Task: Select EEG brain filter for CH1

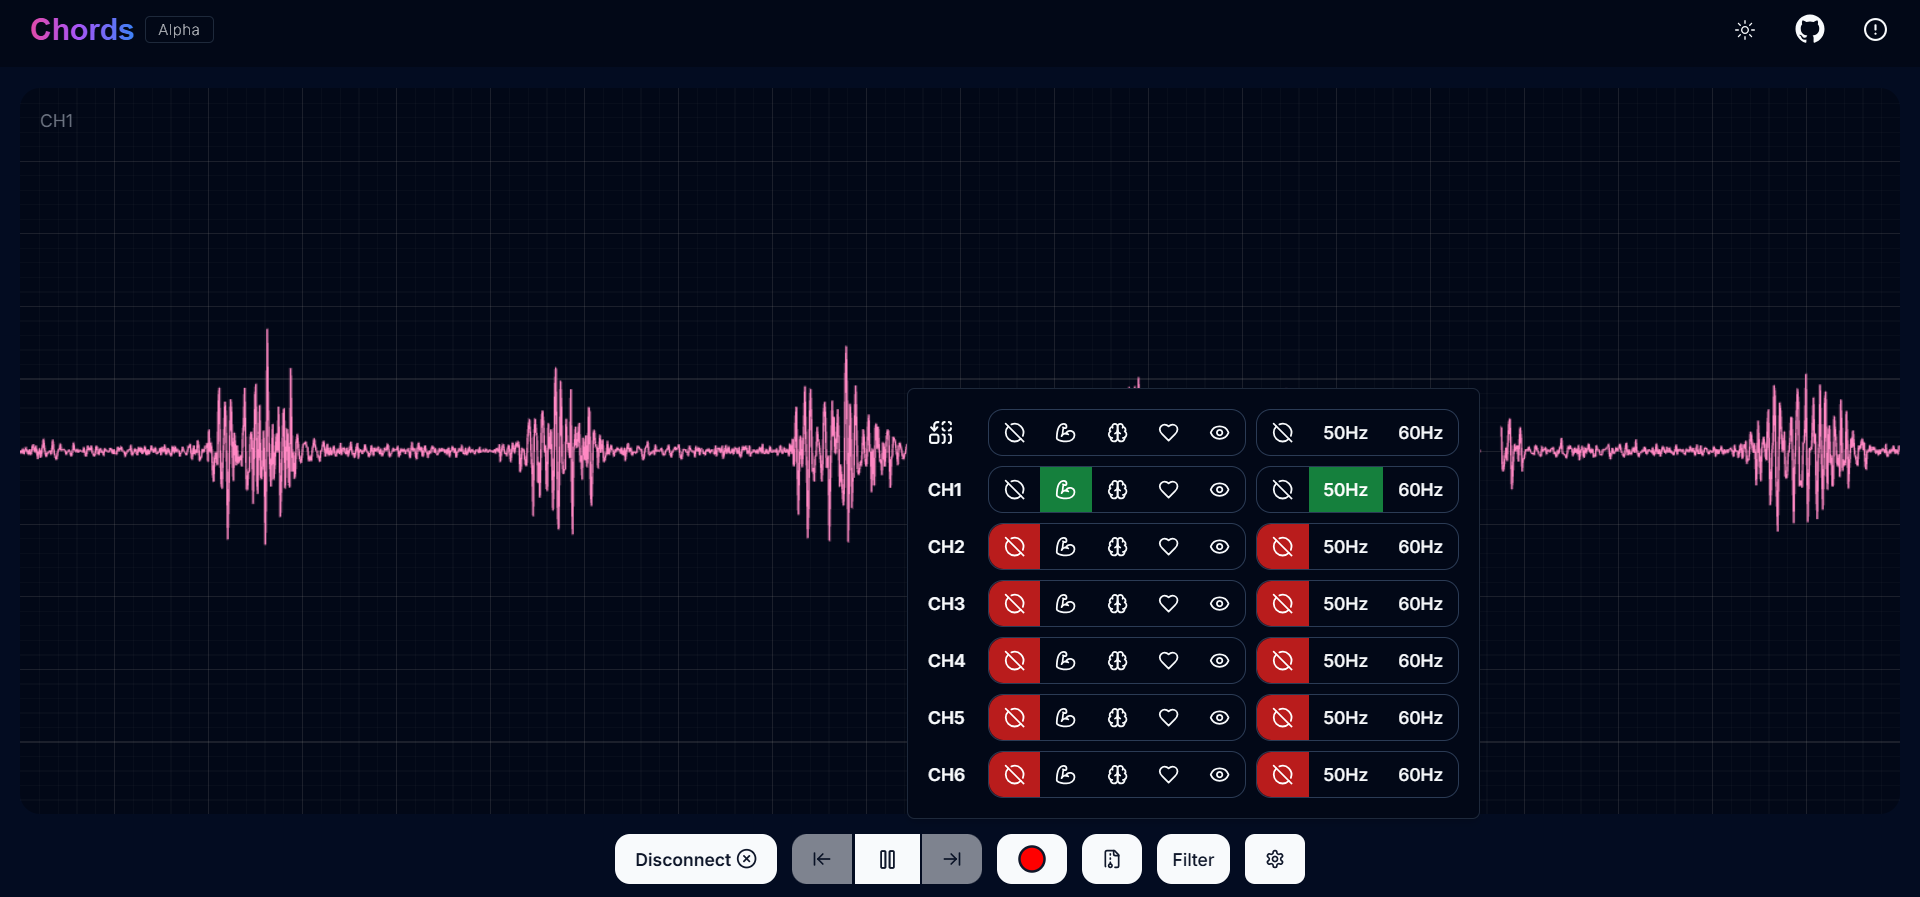Action: point(1118,490)
